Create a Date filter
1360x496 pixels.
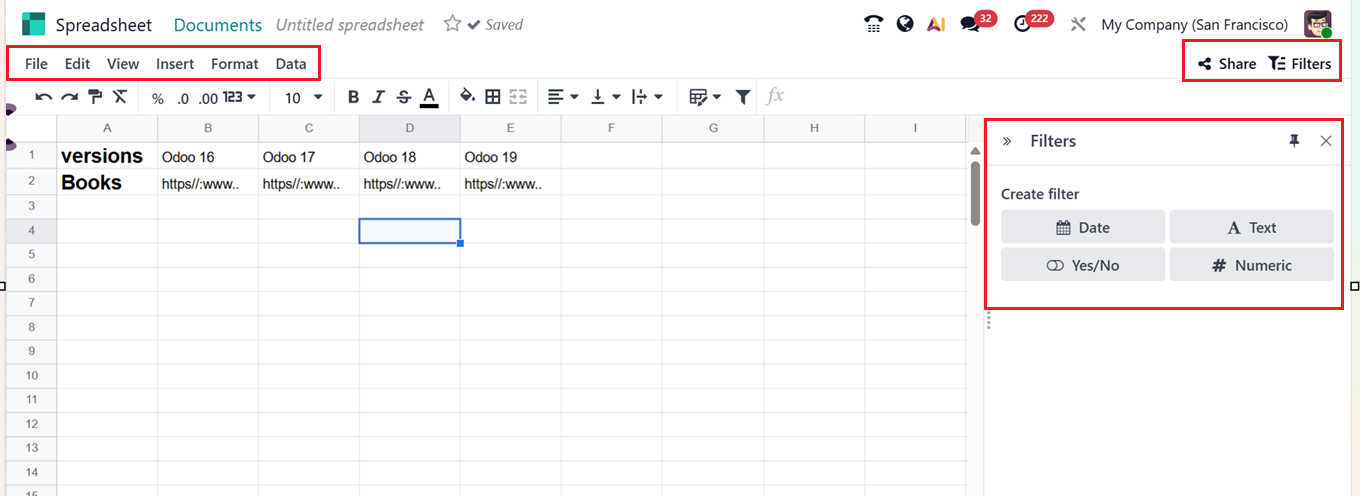[x=1083, y=227]
